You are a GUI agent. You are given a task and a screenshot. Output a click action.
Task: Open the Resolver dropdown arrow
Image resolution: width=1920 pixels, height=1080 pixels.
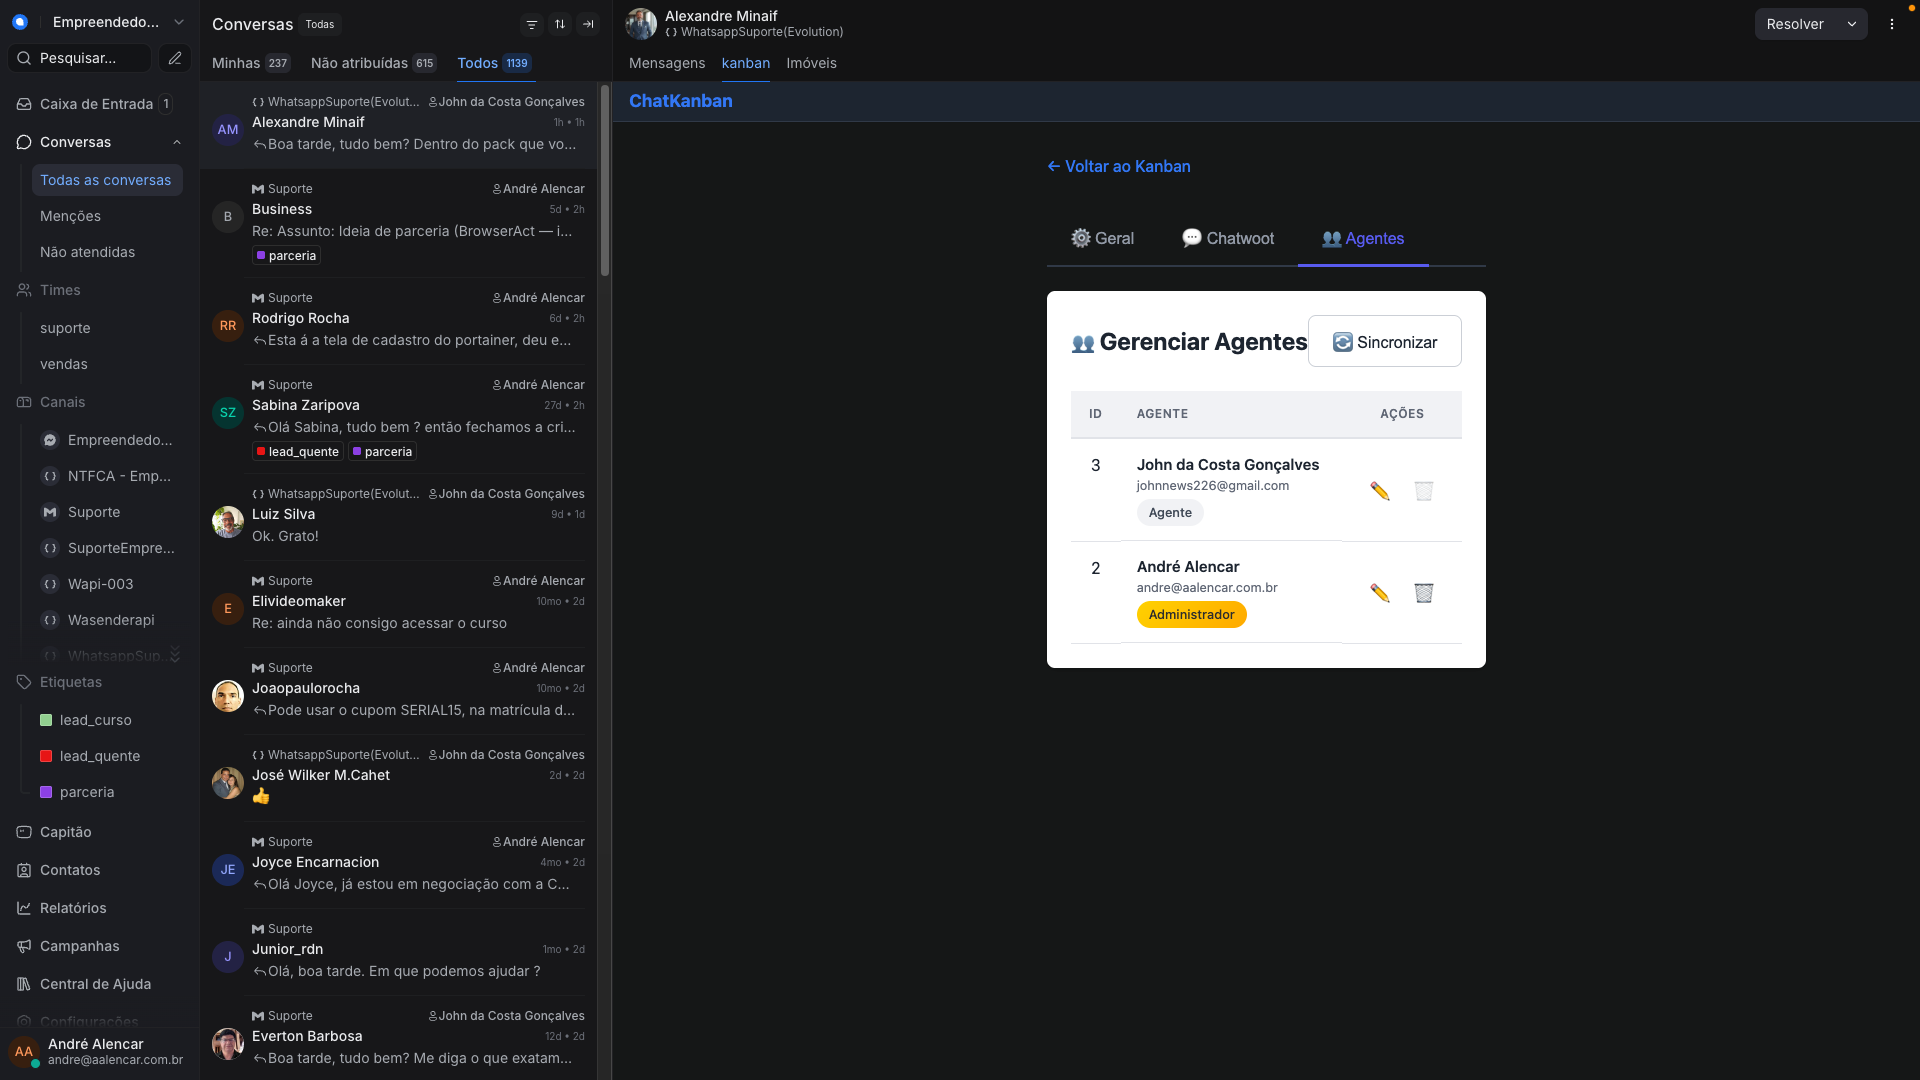click(x=1853, y=23)
